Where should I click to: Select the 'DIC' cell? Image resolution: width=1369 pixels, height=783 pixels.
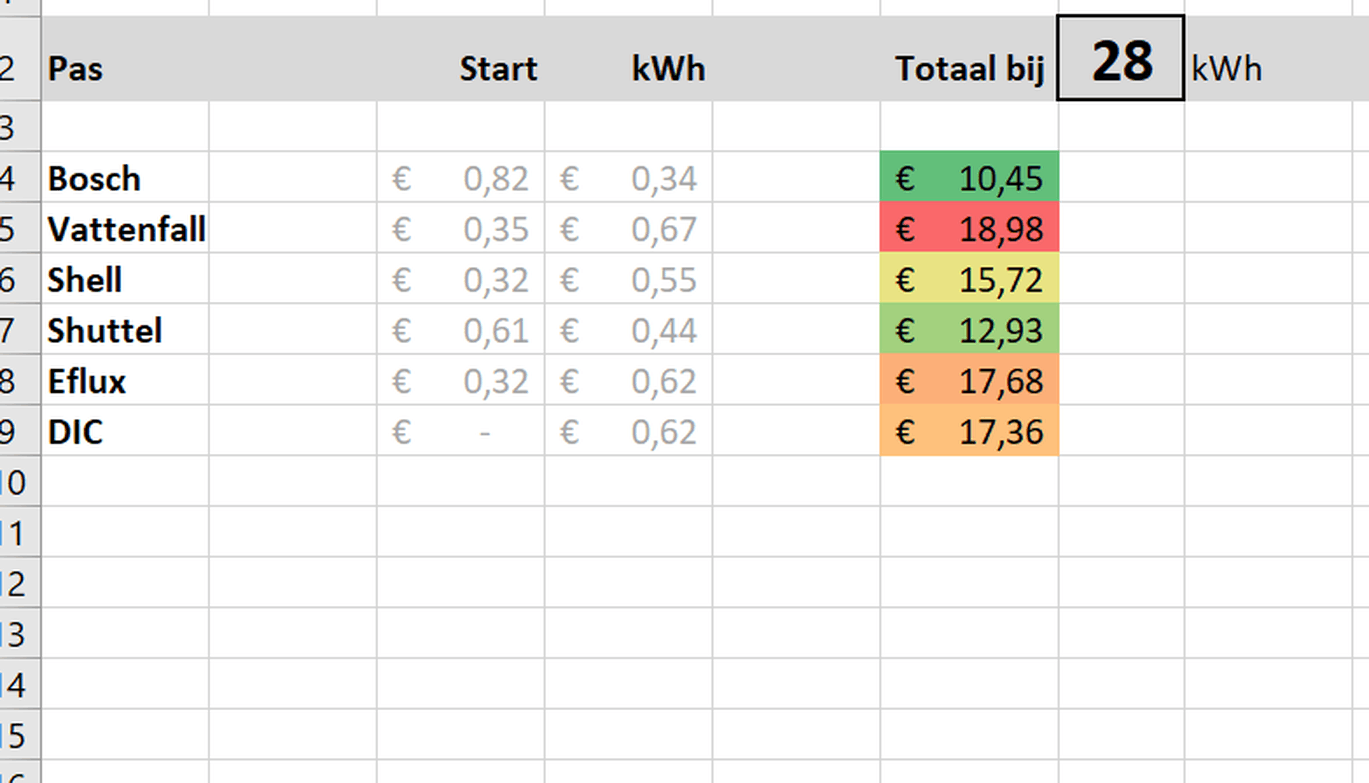[x=125, y=431]
